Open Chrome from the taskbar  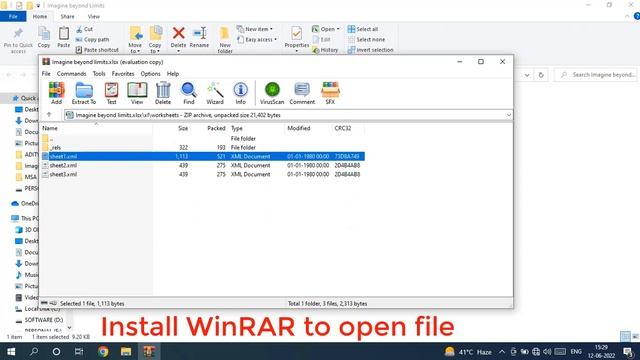pos(103,351)
